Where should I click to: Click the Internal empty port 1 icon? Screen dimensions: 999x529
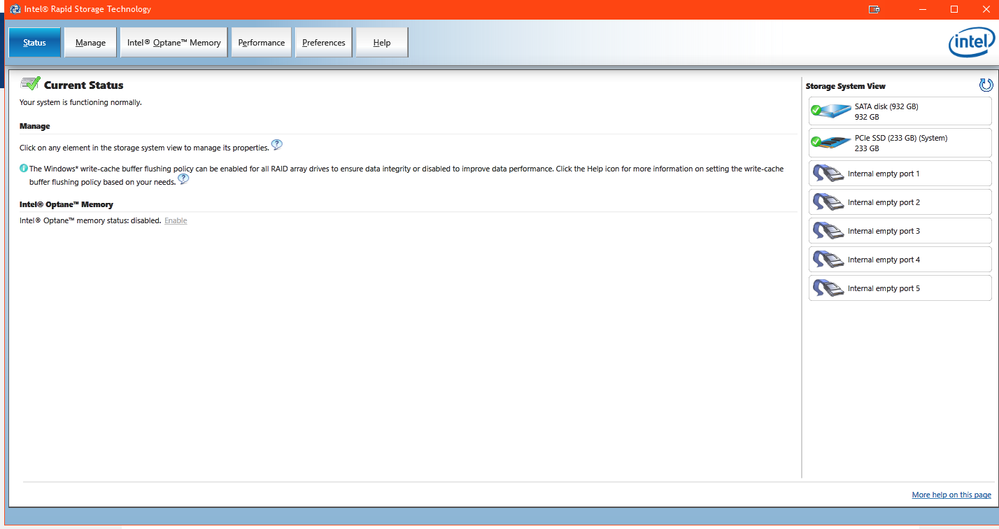[828, 173]
